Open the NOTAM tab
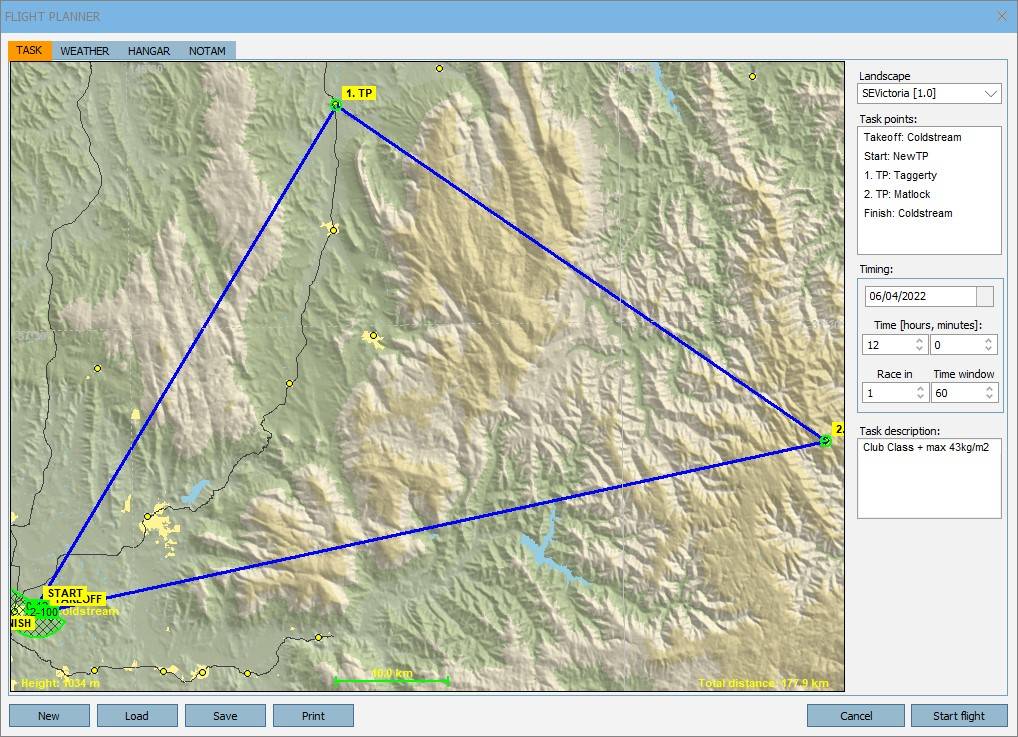Viewport: 1018px width, 737px height. point(207,51)
